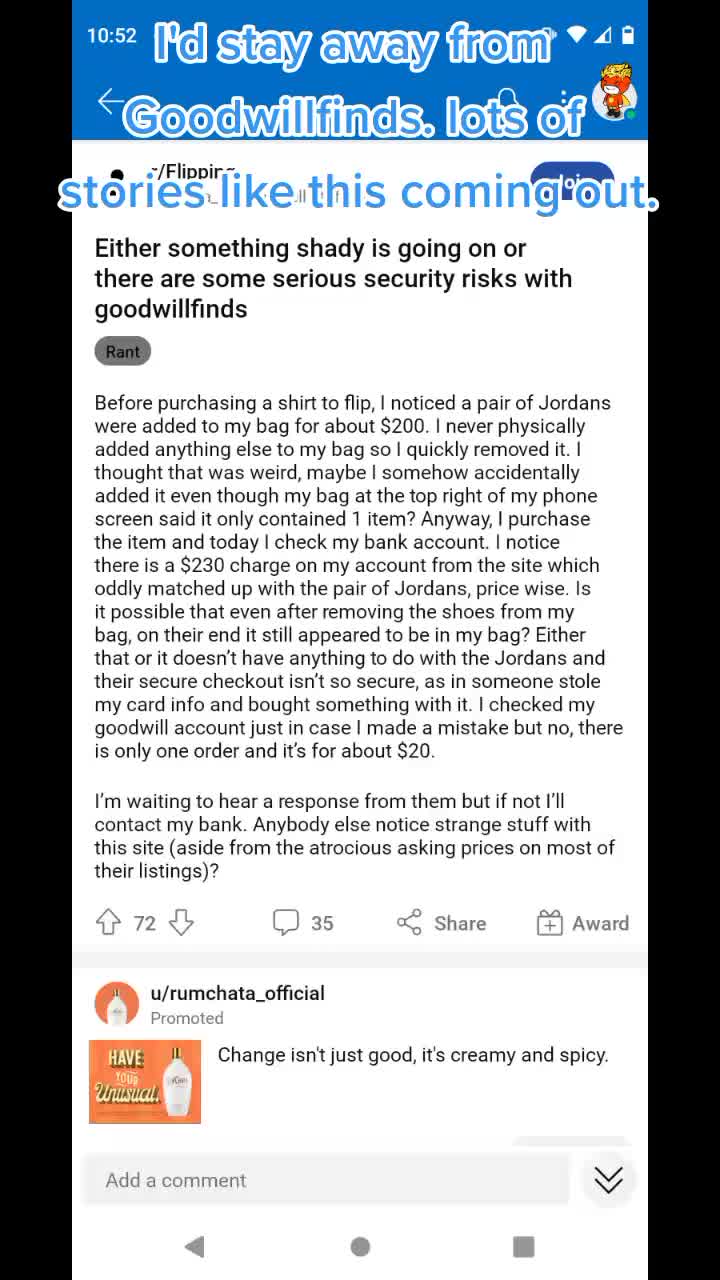Downvote the goodwillfinds post
The height and width of the screenshot is (1280, 720).
tap(181, 922)
